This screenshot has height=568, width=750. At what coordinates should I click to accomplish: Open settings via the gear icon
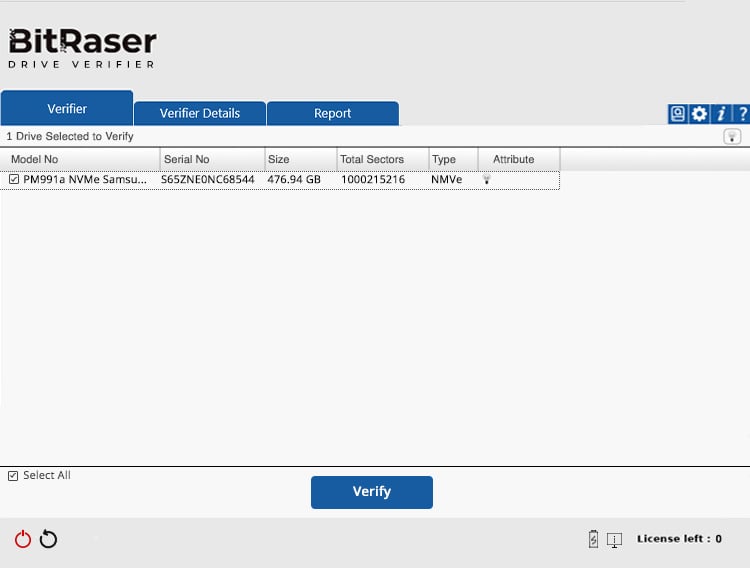point(699,114)
